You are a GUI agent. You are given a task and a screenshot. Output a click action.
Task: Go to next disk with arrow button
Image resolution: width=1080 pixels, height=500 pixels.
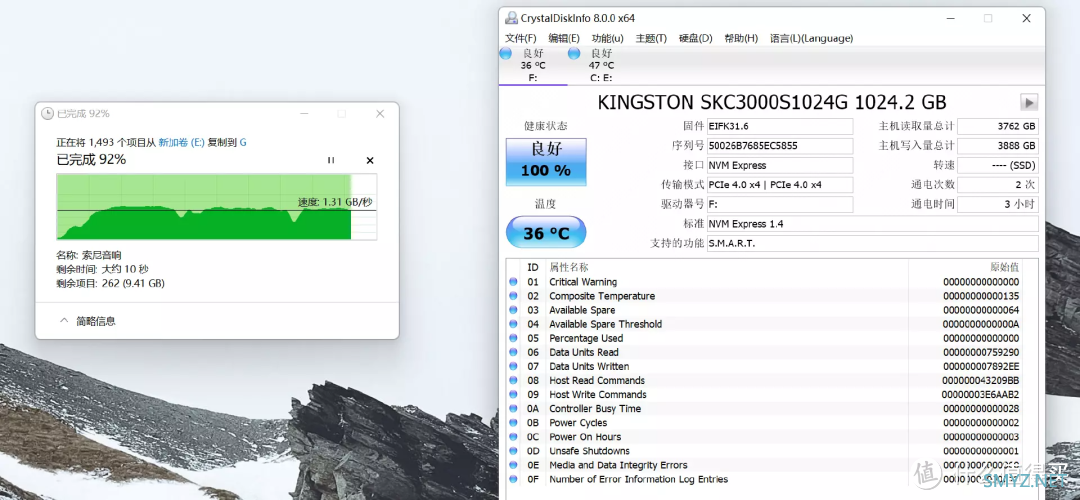pyautogui.click(x=1028, y=102)
